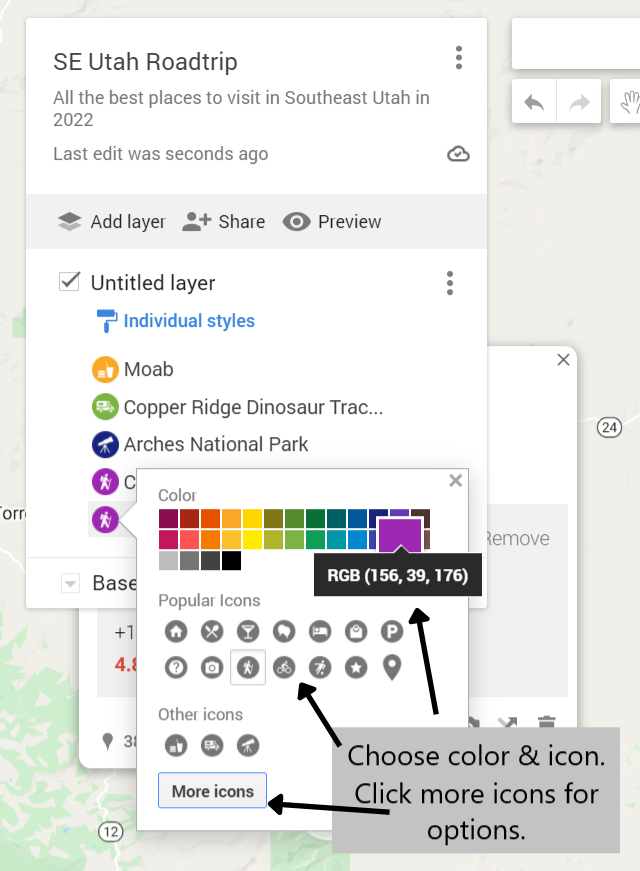Pick the light gray color swatch
Viewport: 640px width, 871px height.
coord(168,561)
